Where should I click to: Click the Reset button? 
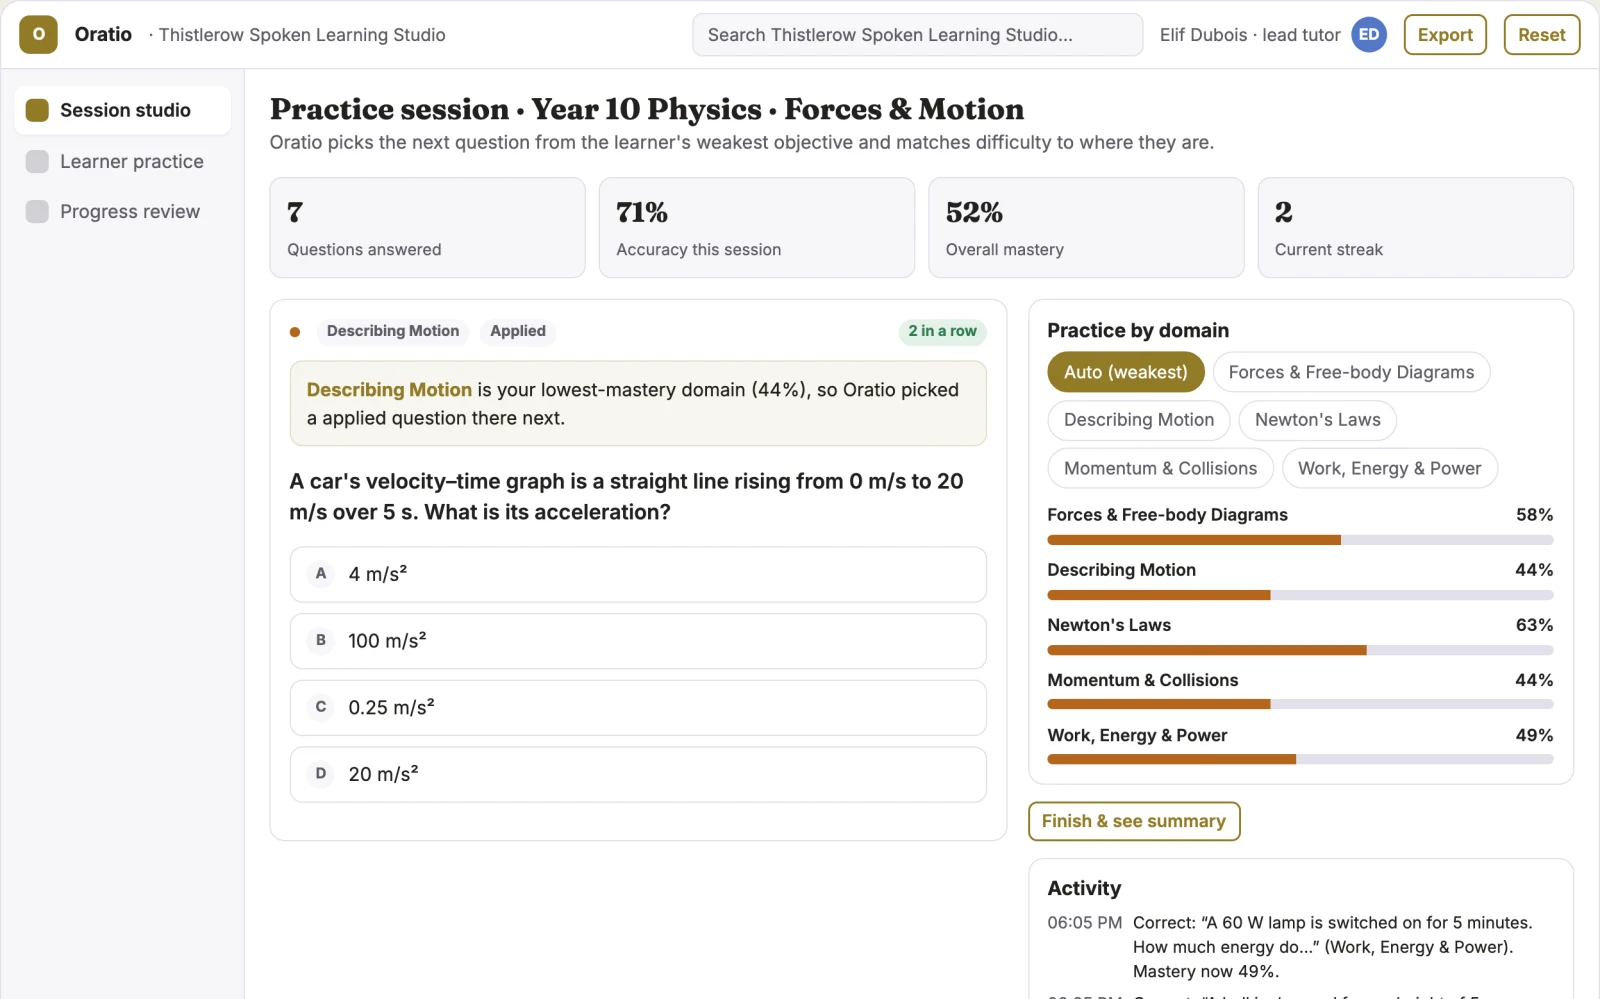(1542, 34)
